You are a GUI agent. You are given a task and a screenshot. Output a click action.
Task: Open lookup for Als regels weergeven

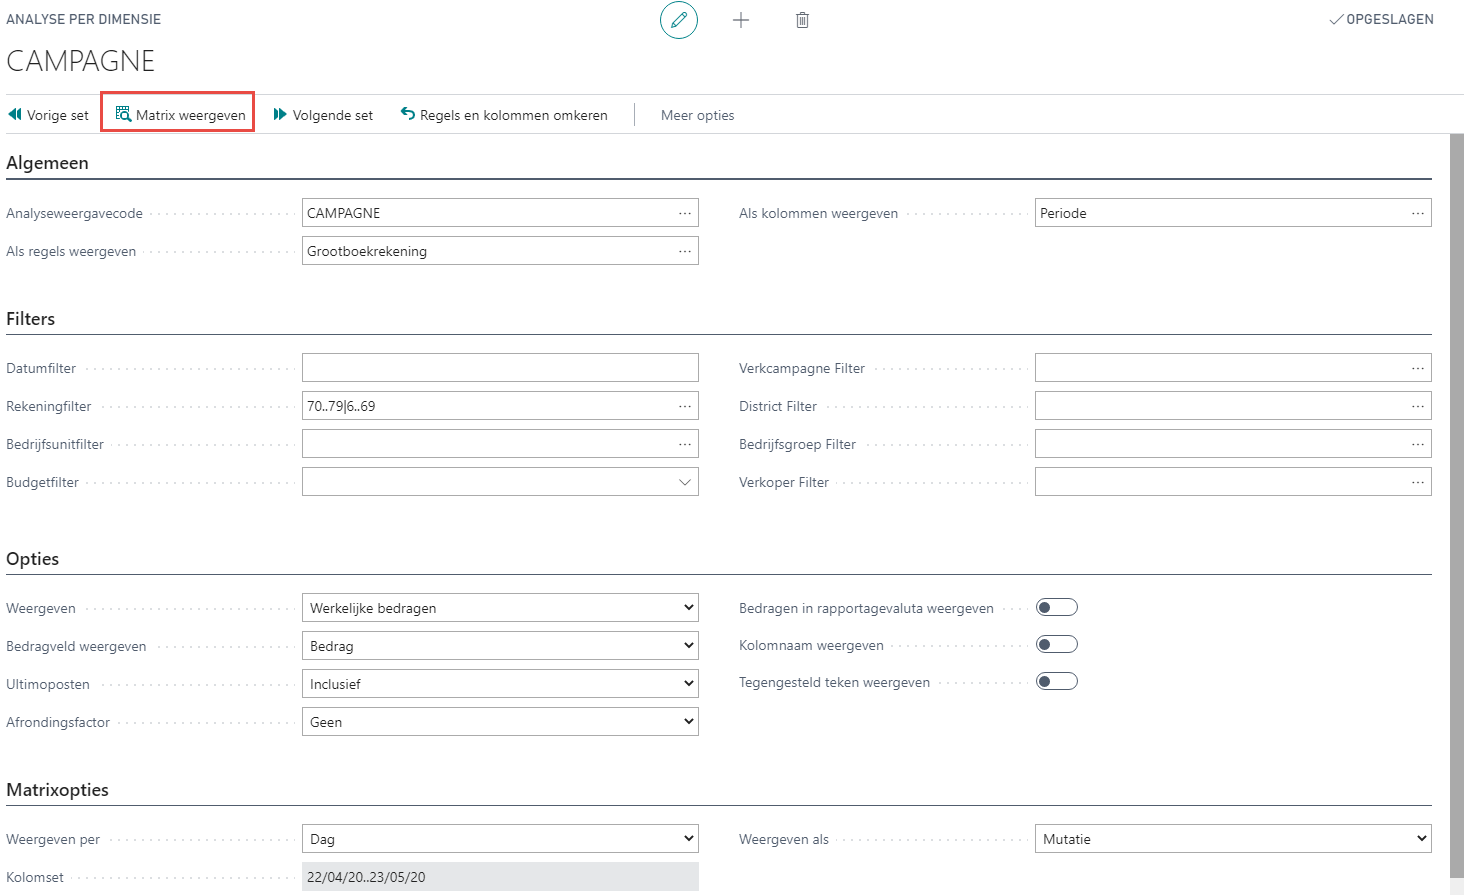pyautogui.click(x=685, y=251)
